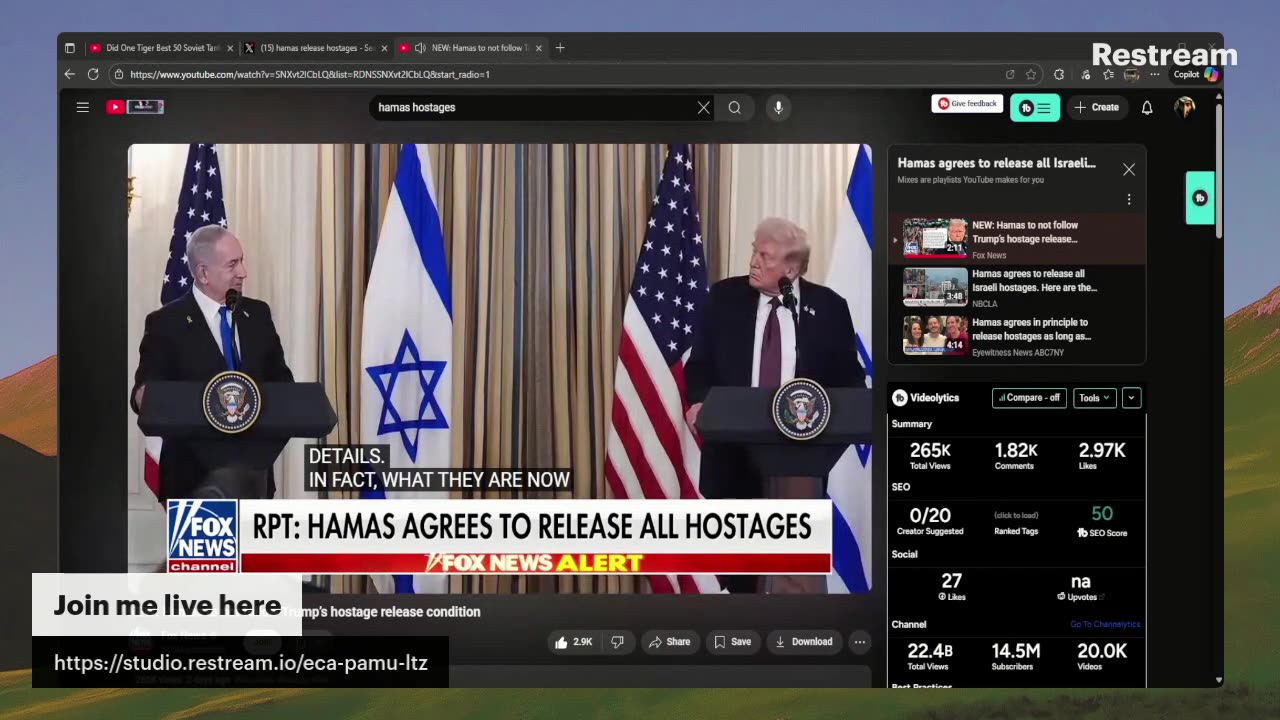Load ranked tags via '(click to load)'
The height and width of the screenshot is (720, 1280).
tap(1016, 516)
